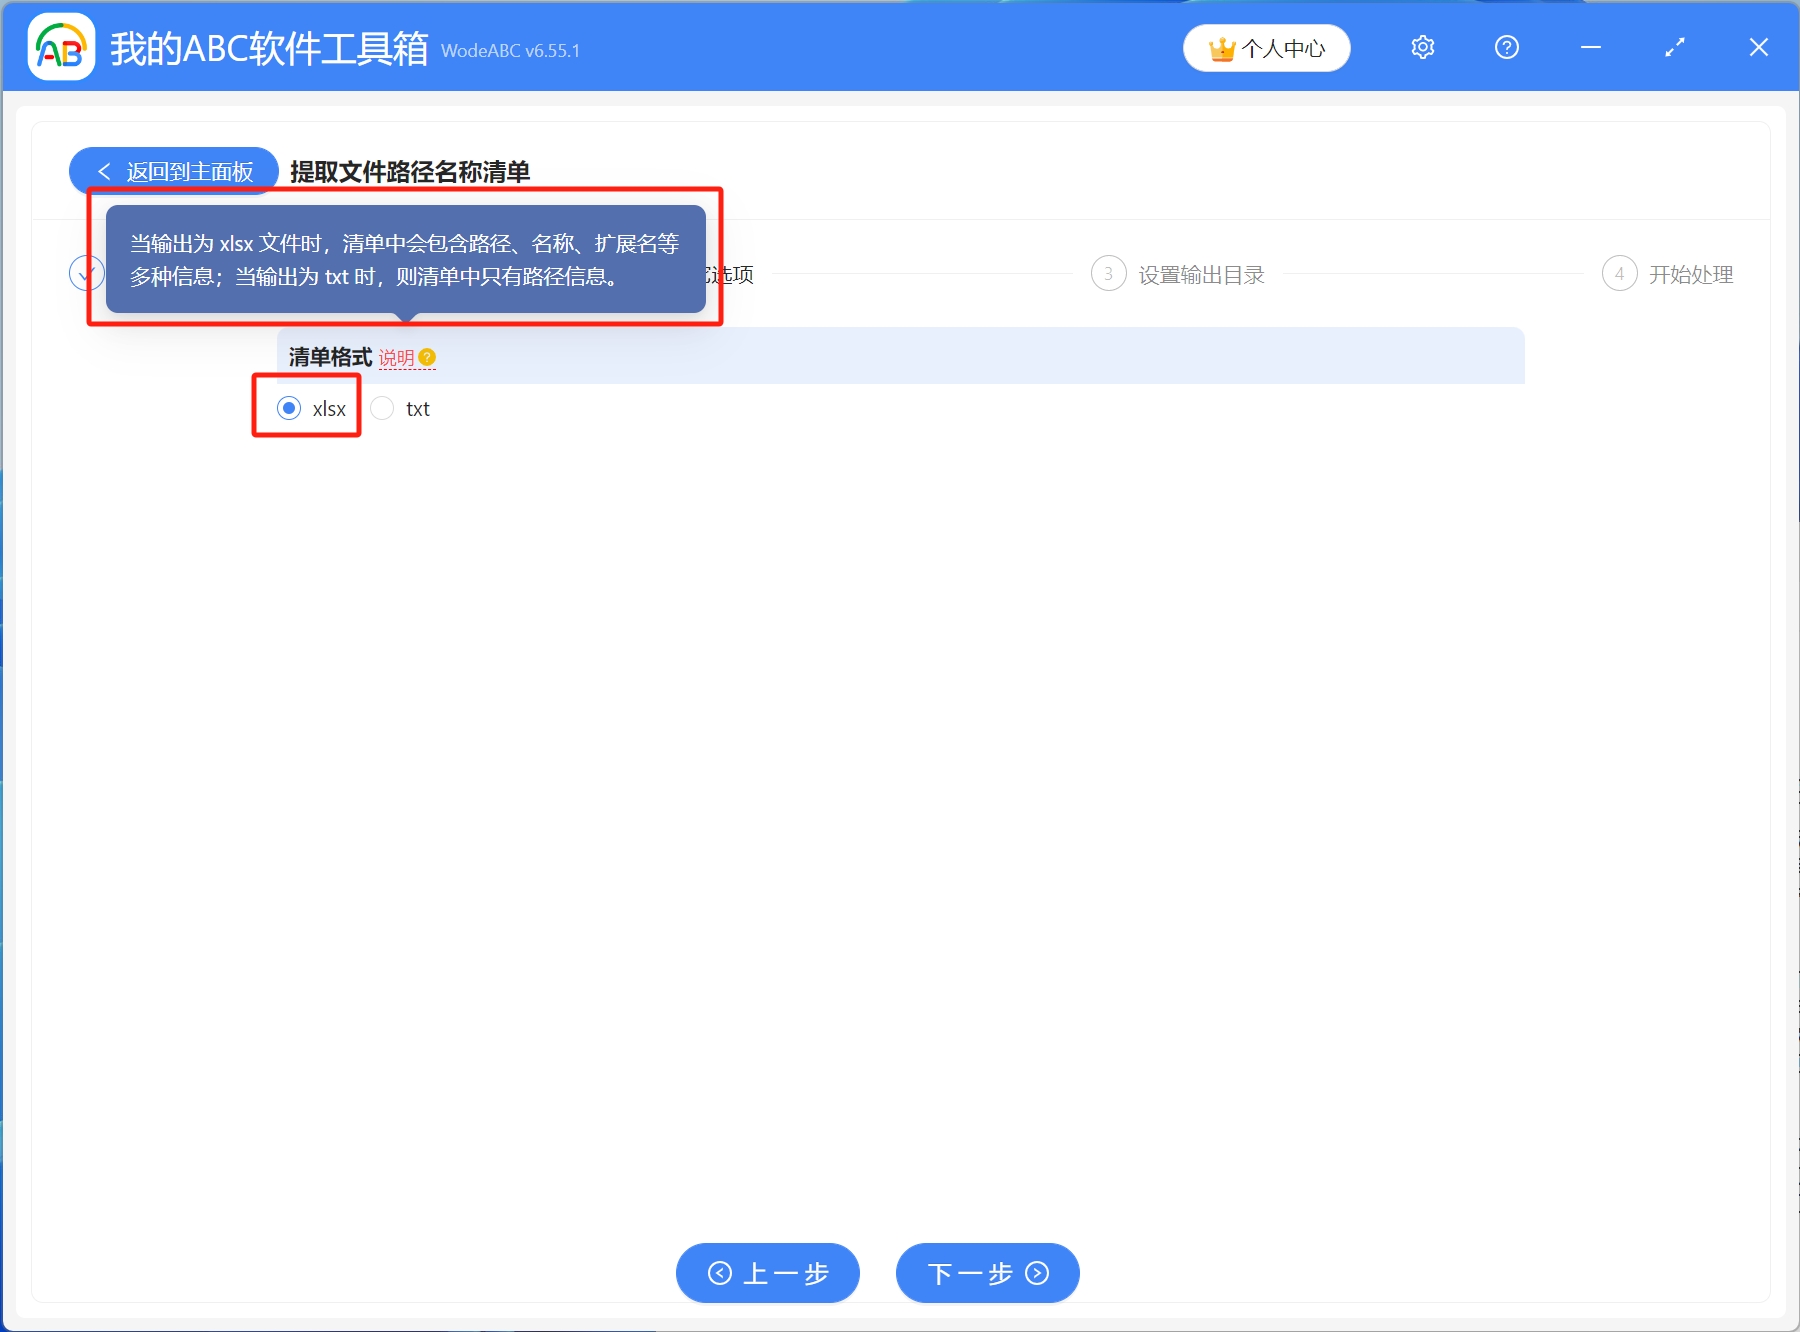Screen dimensions: 1800x1332
Task: Click step 3 设置输出目录 indicator
Action: point(1109,273)
